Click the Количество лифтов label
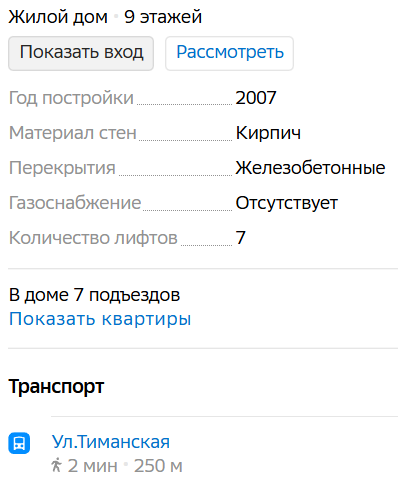 93,238
